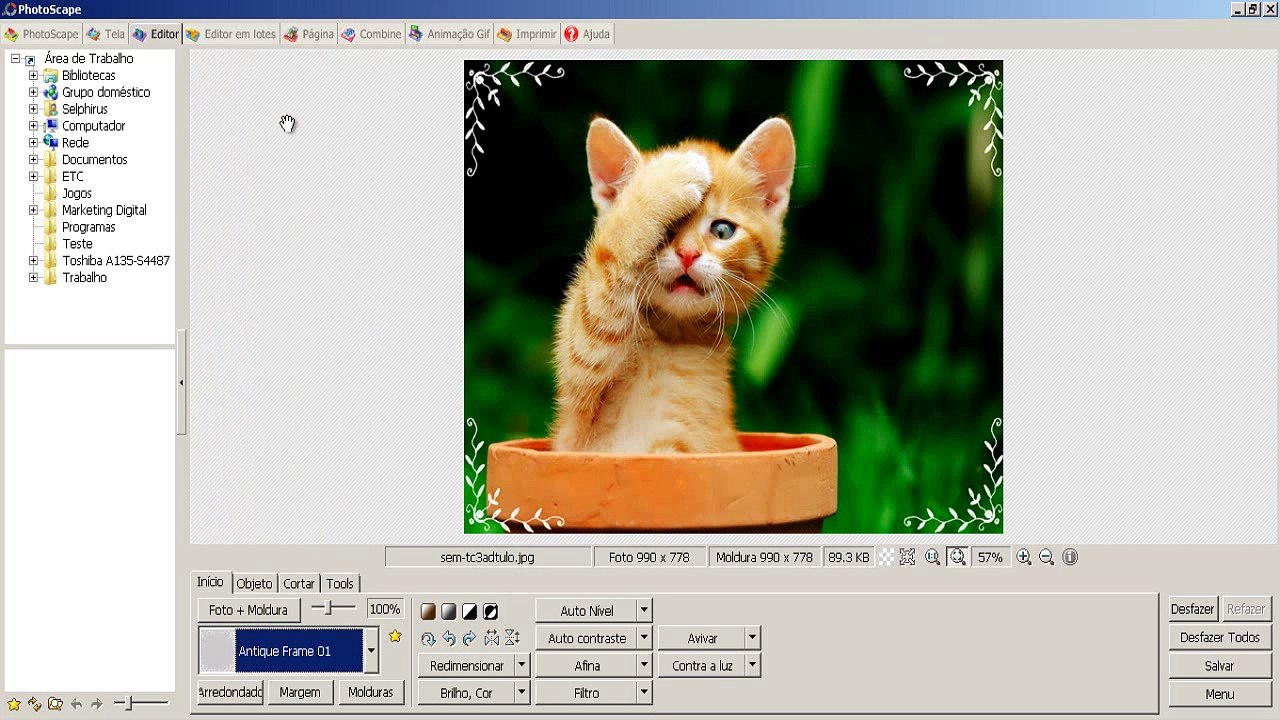Flip the image vertically
1280x720 pixels.
(x=512, y=638)
